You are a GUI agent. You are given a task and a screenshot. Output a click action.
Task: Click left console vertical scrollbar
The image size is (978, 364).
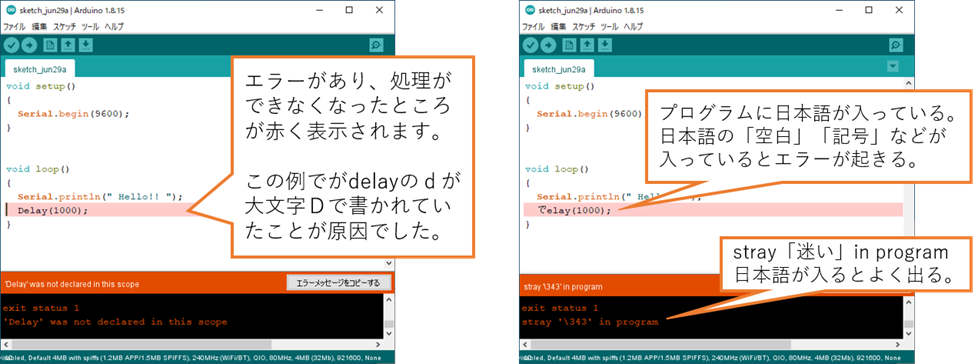pos(389,317)
